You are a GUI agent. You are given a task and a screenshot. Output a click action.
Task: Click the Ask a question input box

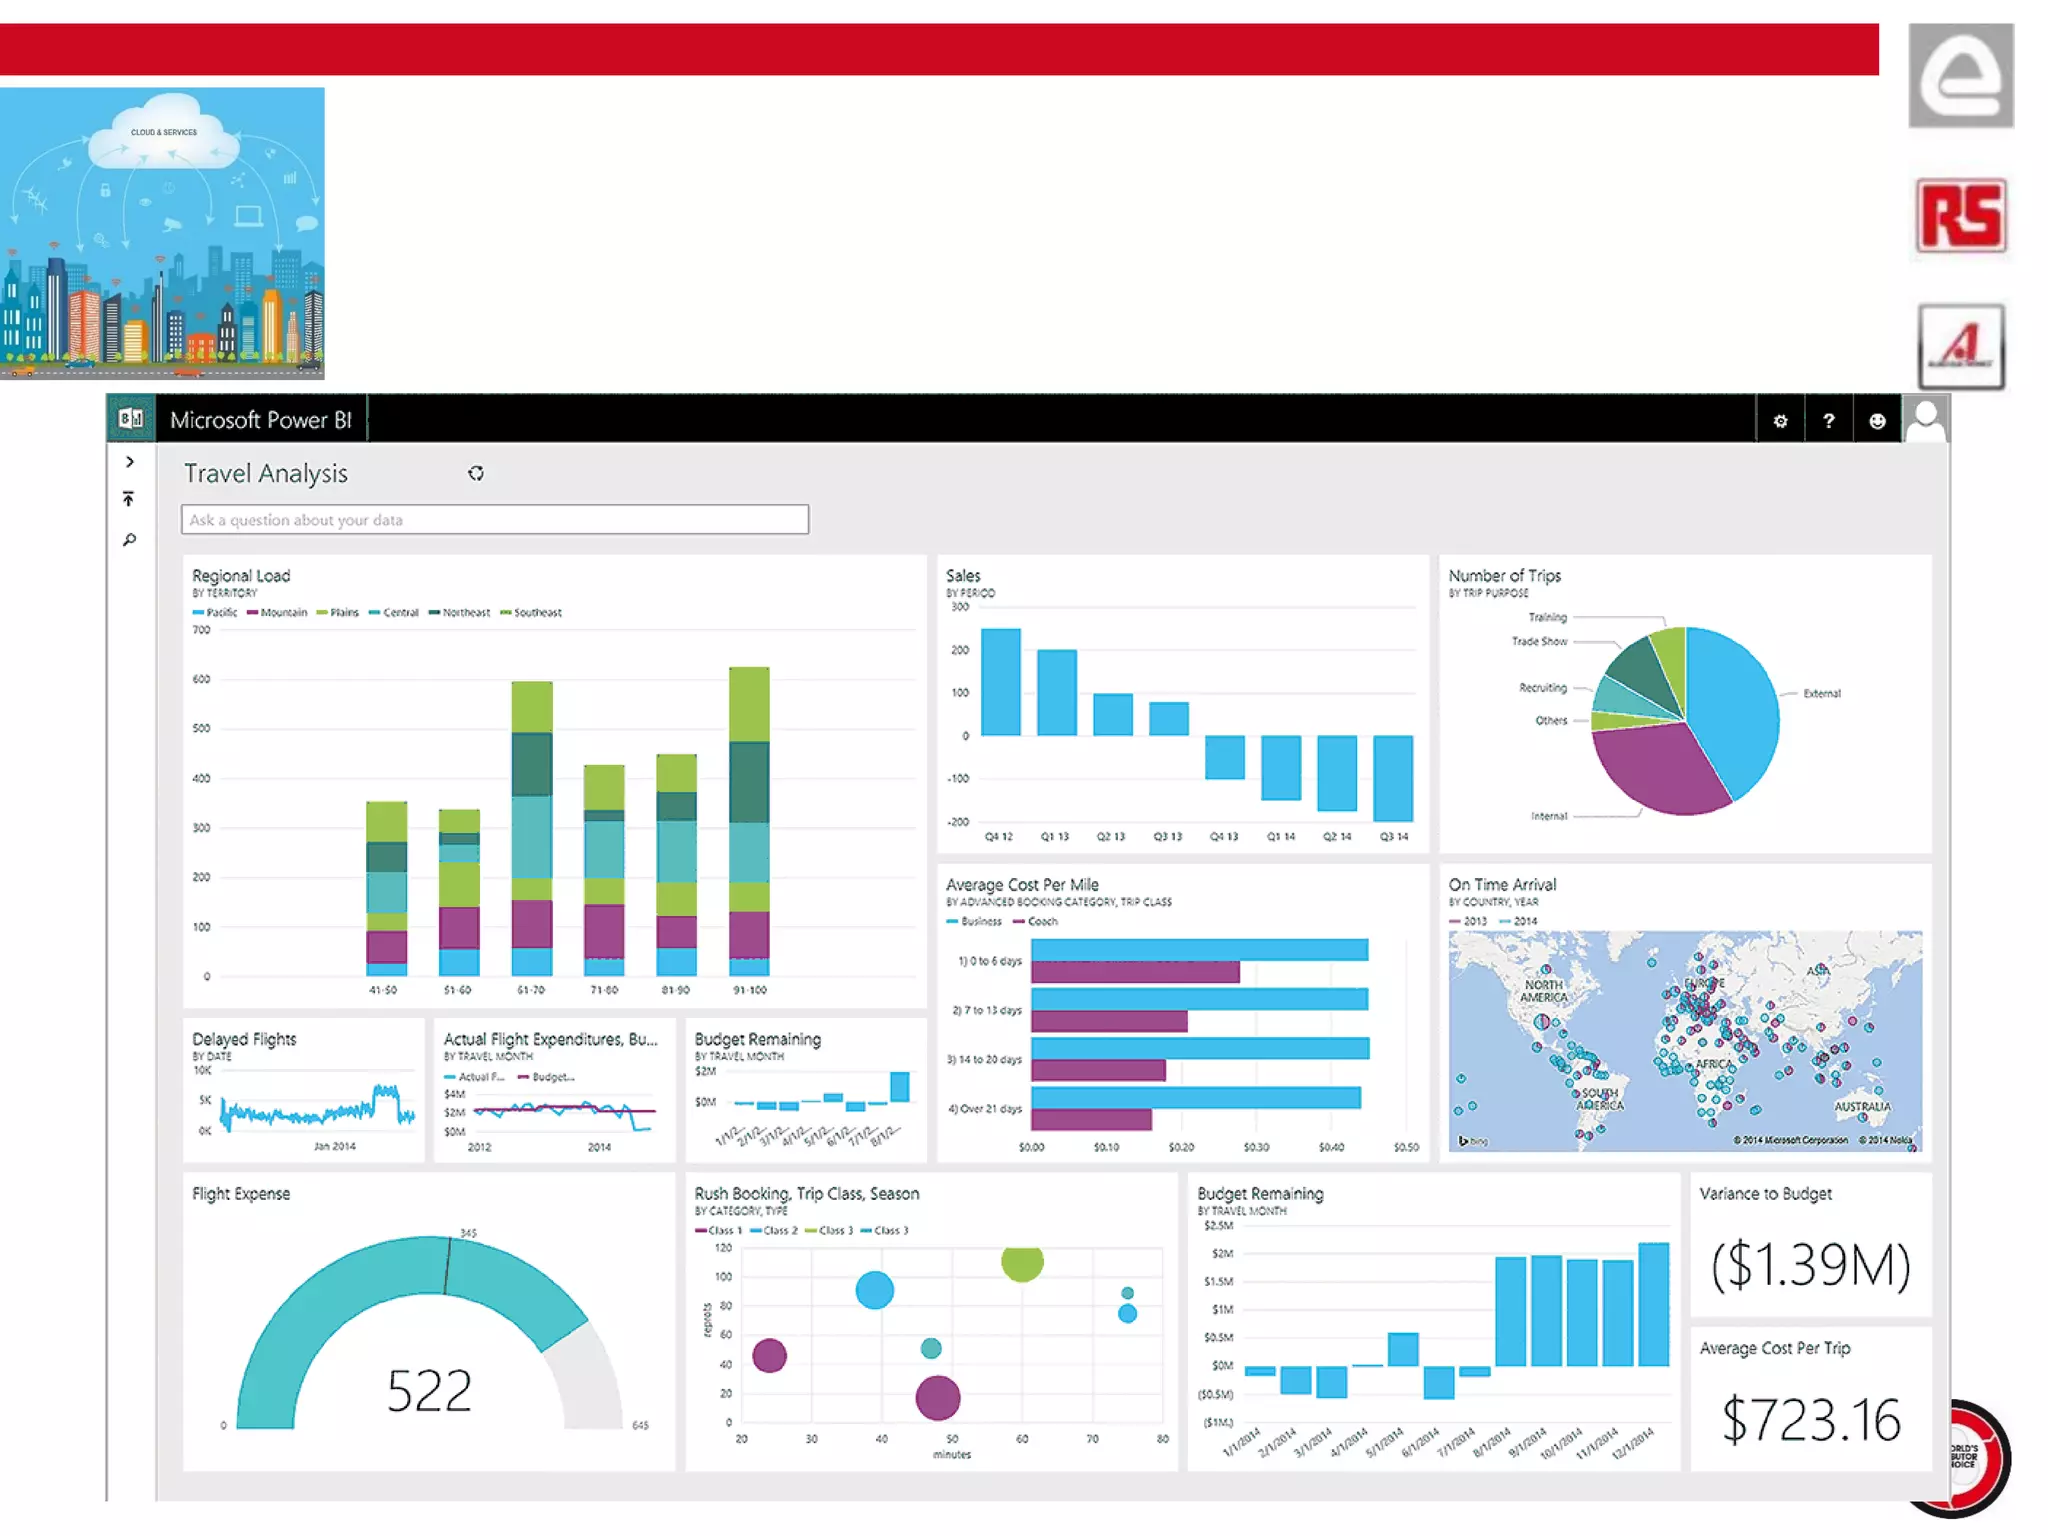pyautogui.click(x=495, y=520)
